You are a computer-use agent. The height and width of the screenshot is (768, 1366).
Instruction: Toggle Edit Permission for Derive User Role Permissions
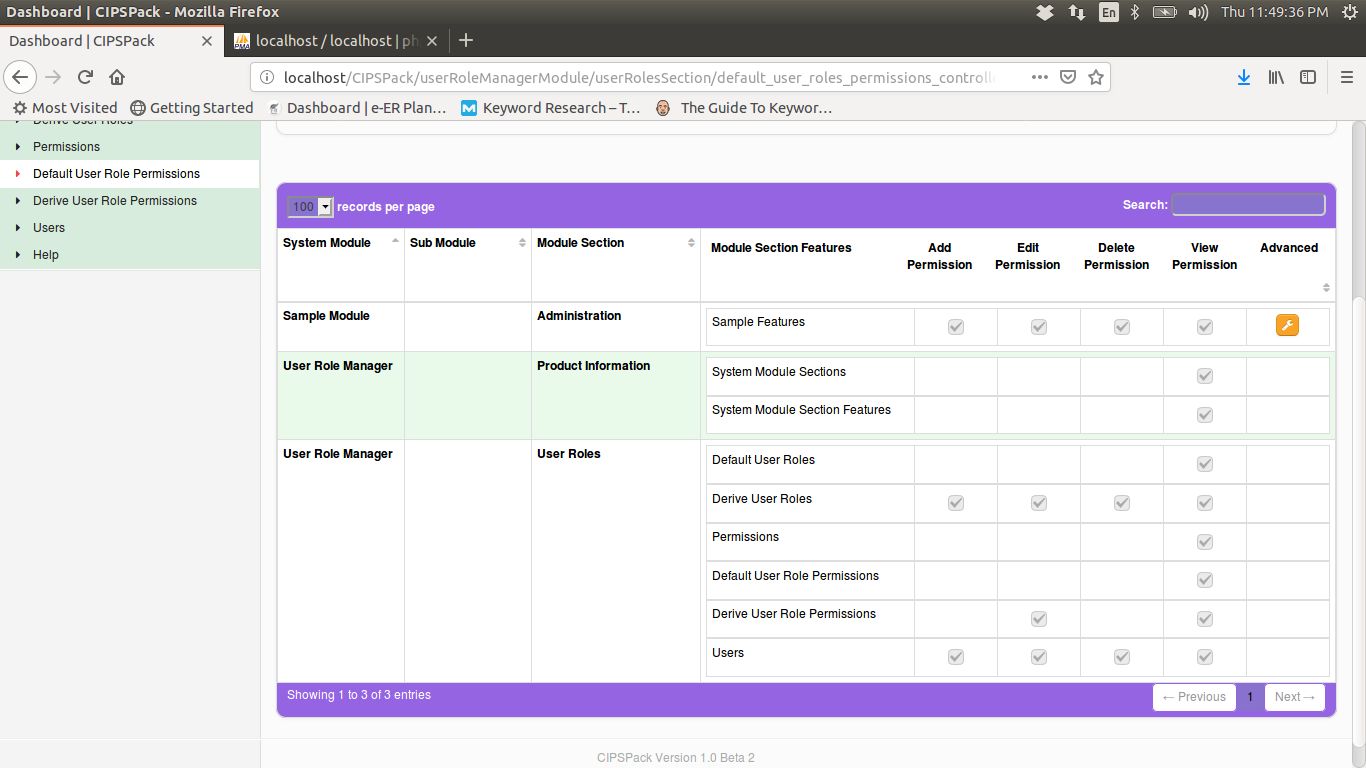(1039, 619)
